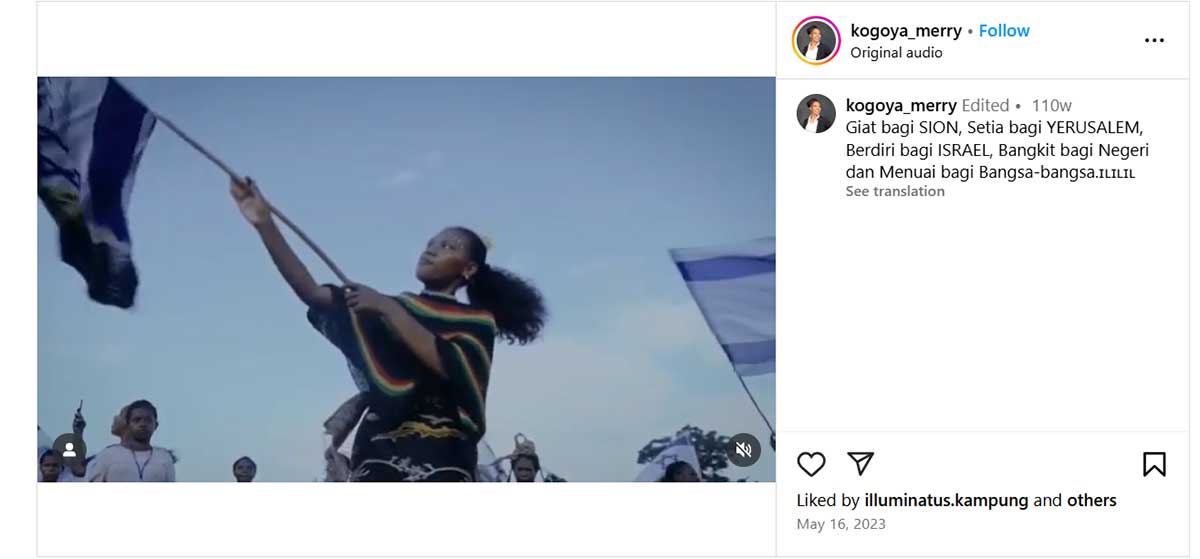The image size is (1200, 559).
Task: Open the header profile picture story
Action: point(816,41)
